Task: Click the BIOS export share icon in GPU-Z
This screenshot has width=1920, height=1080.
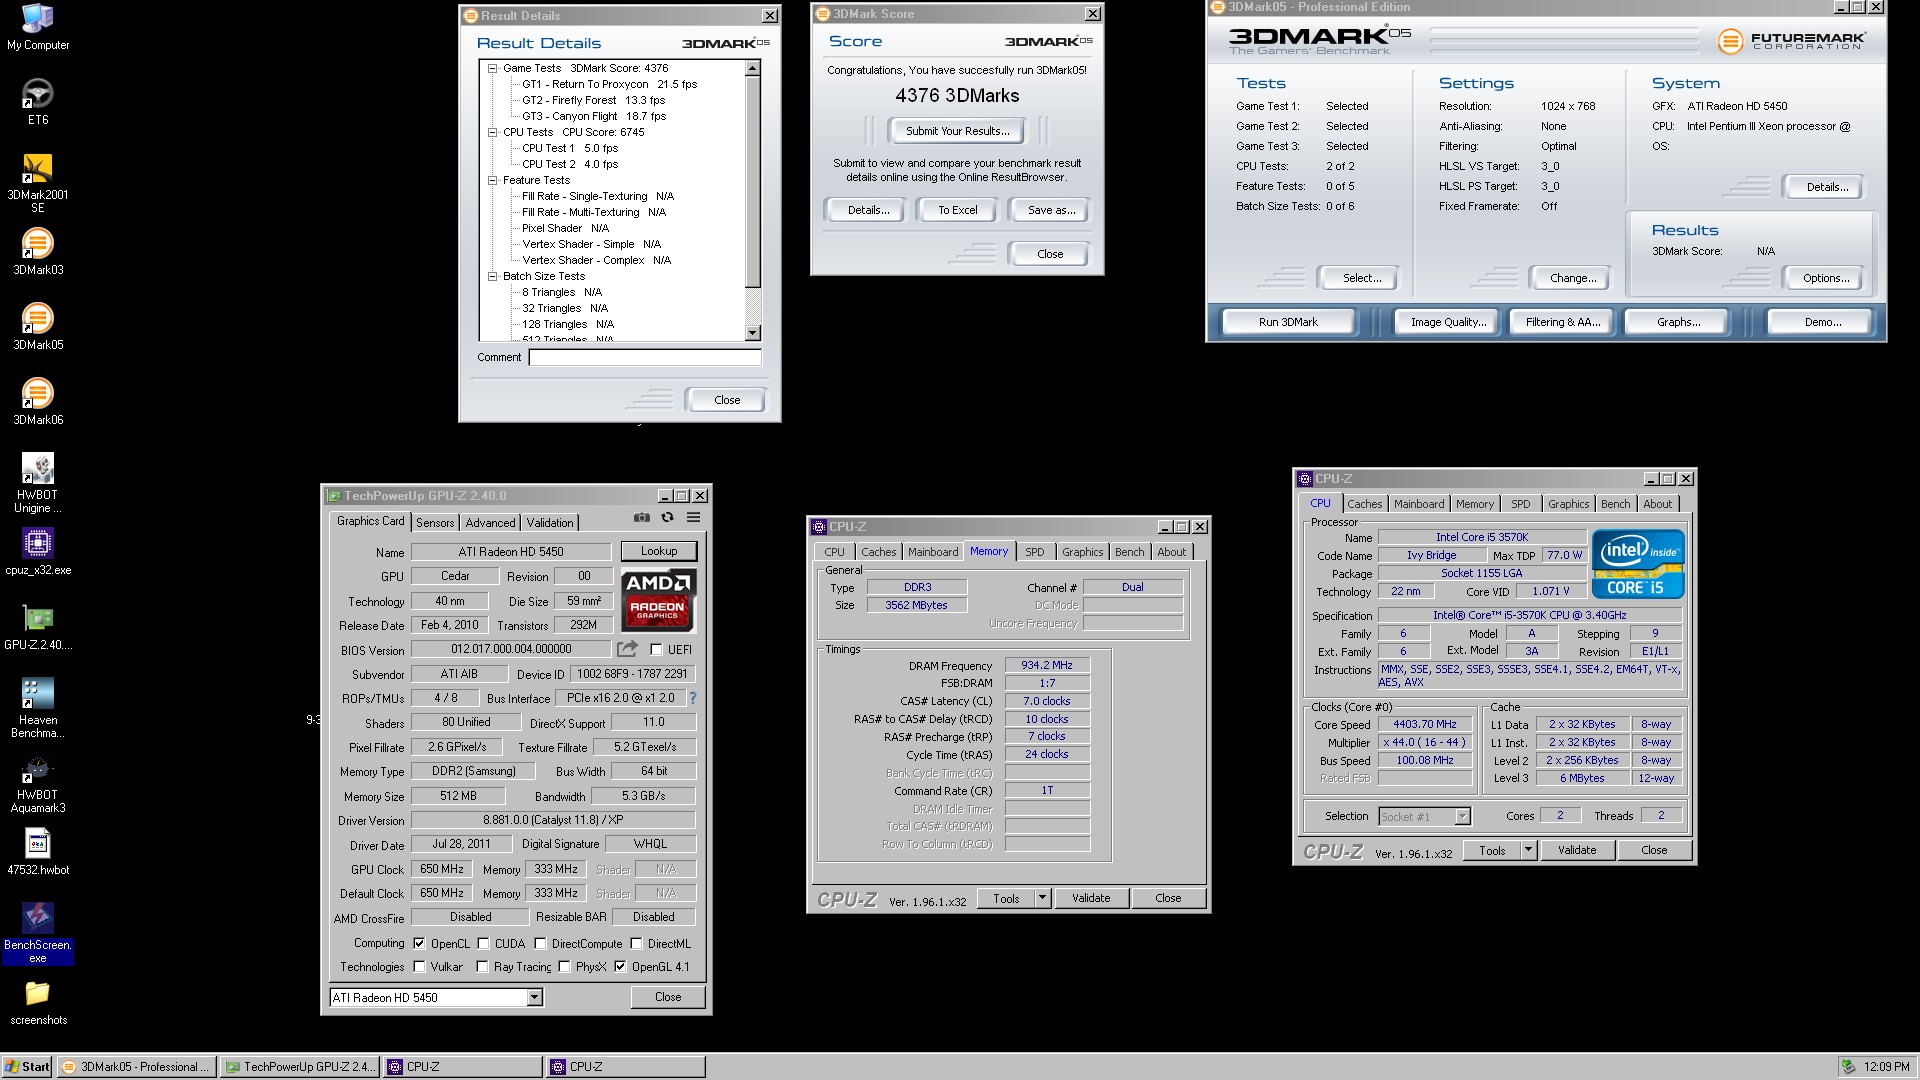Action: 627,649
